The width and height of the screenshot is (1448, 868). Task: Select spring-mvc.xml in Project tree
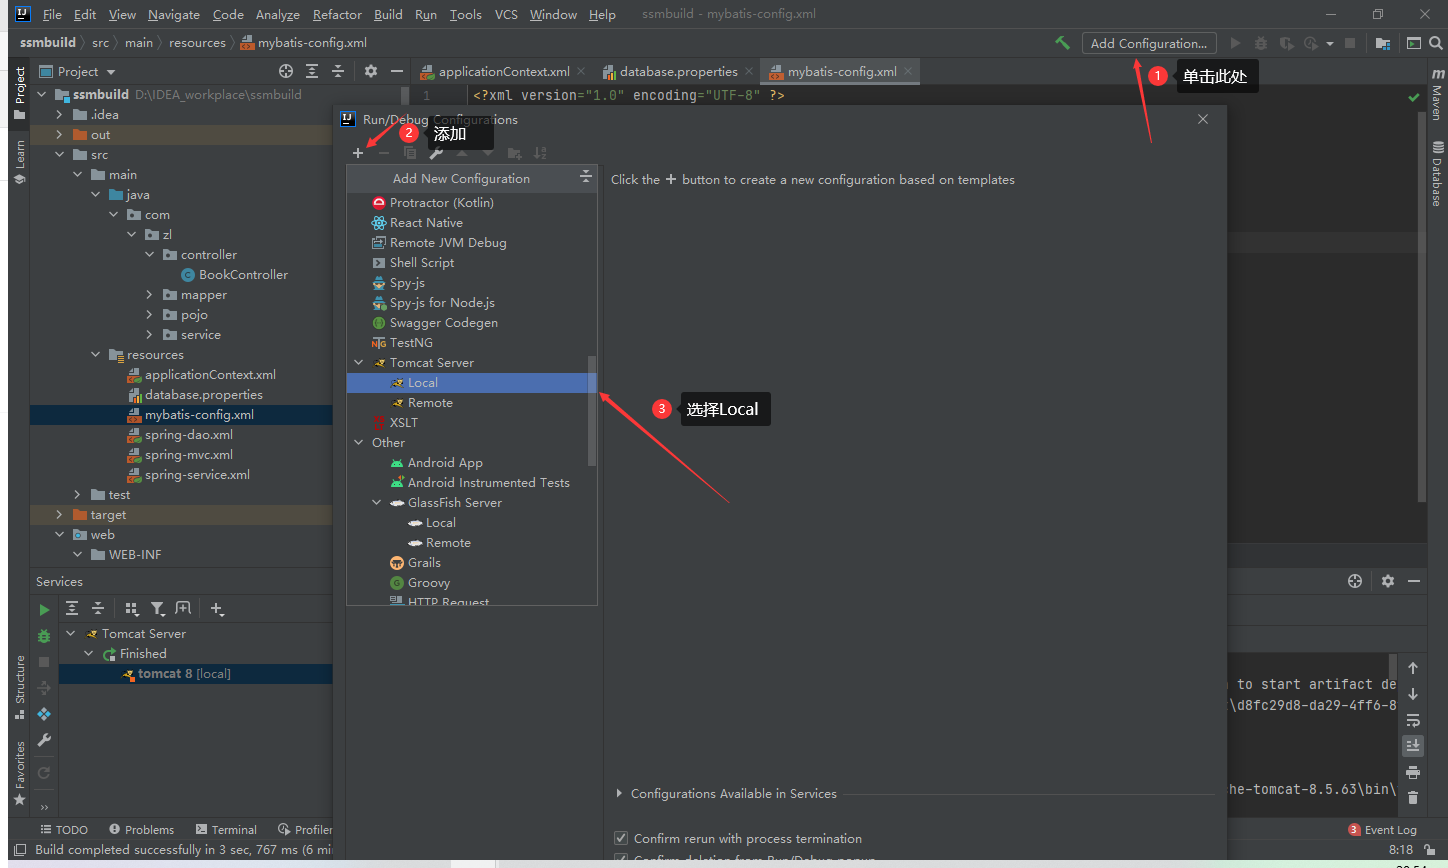[x=180, y=454]
